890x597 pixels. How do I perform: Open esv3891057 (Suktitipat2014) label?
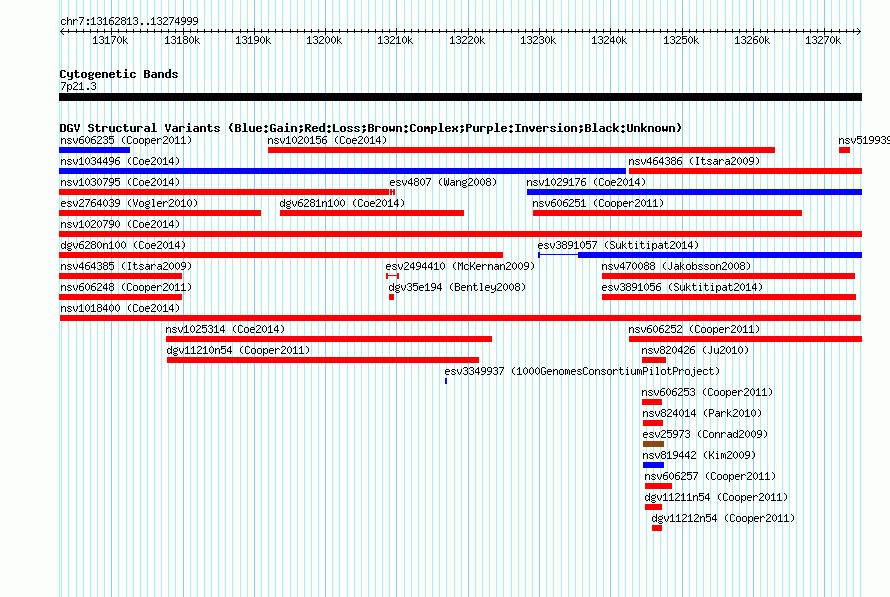[618, 245]
